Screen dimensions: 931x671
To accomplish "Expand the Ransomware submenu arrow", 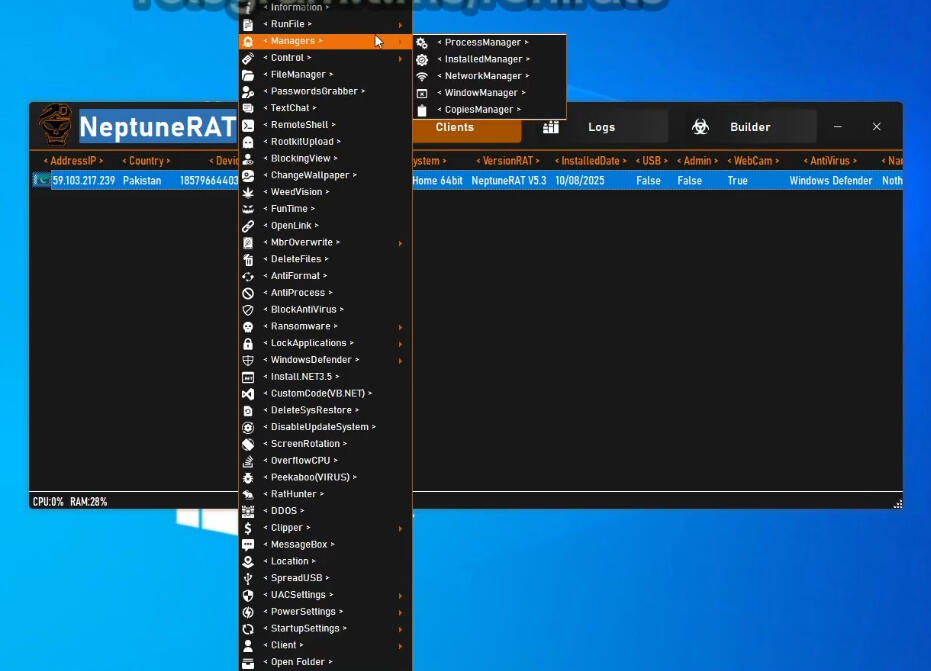I will tap(401, 327).
